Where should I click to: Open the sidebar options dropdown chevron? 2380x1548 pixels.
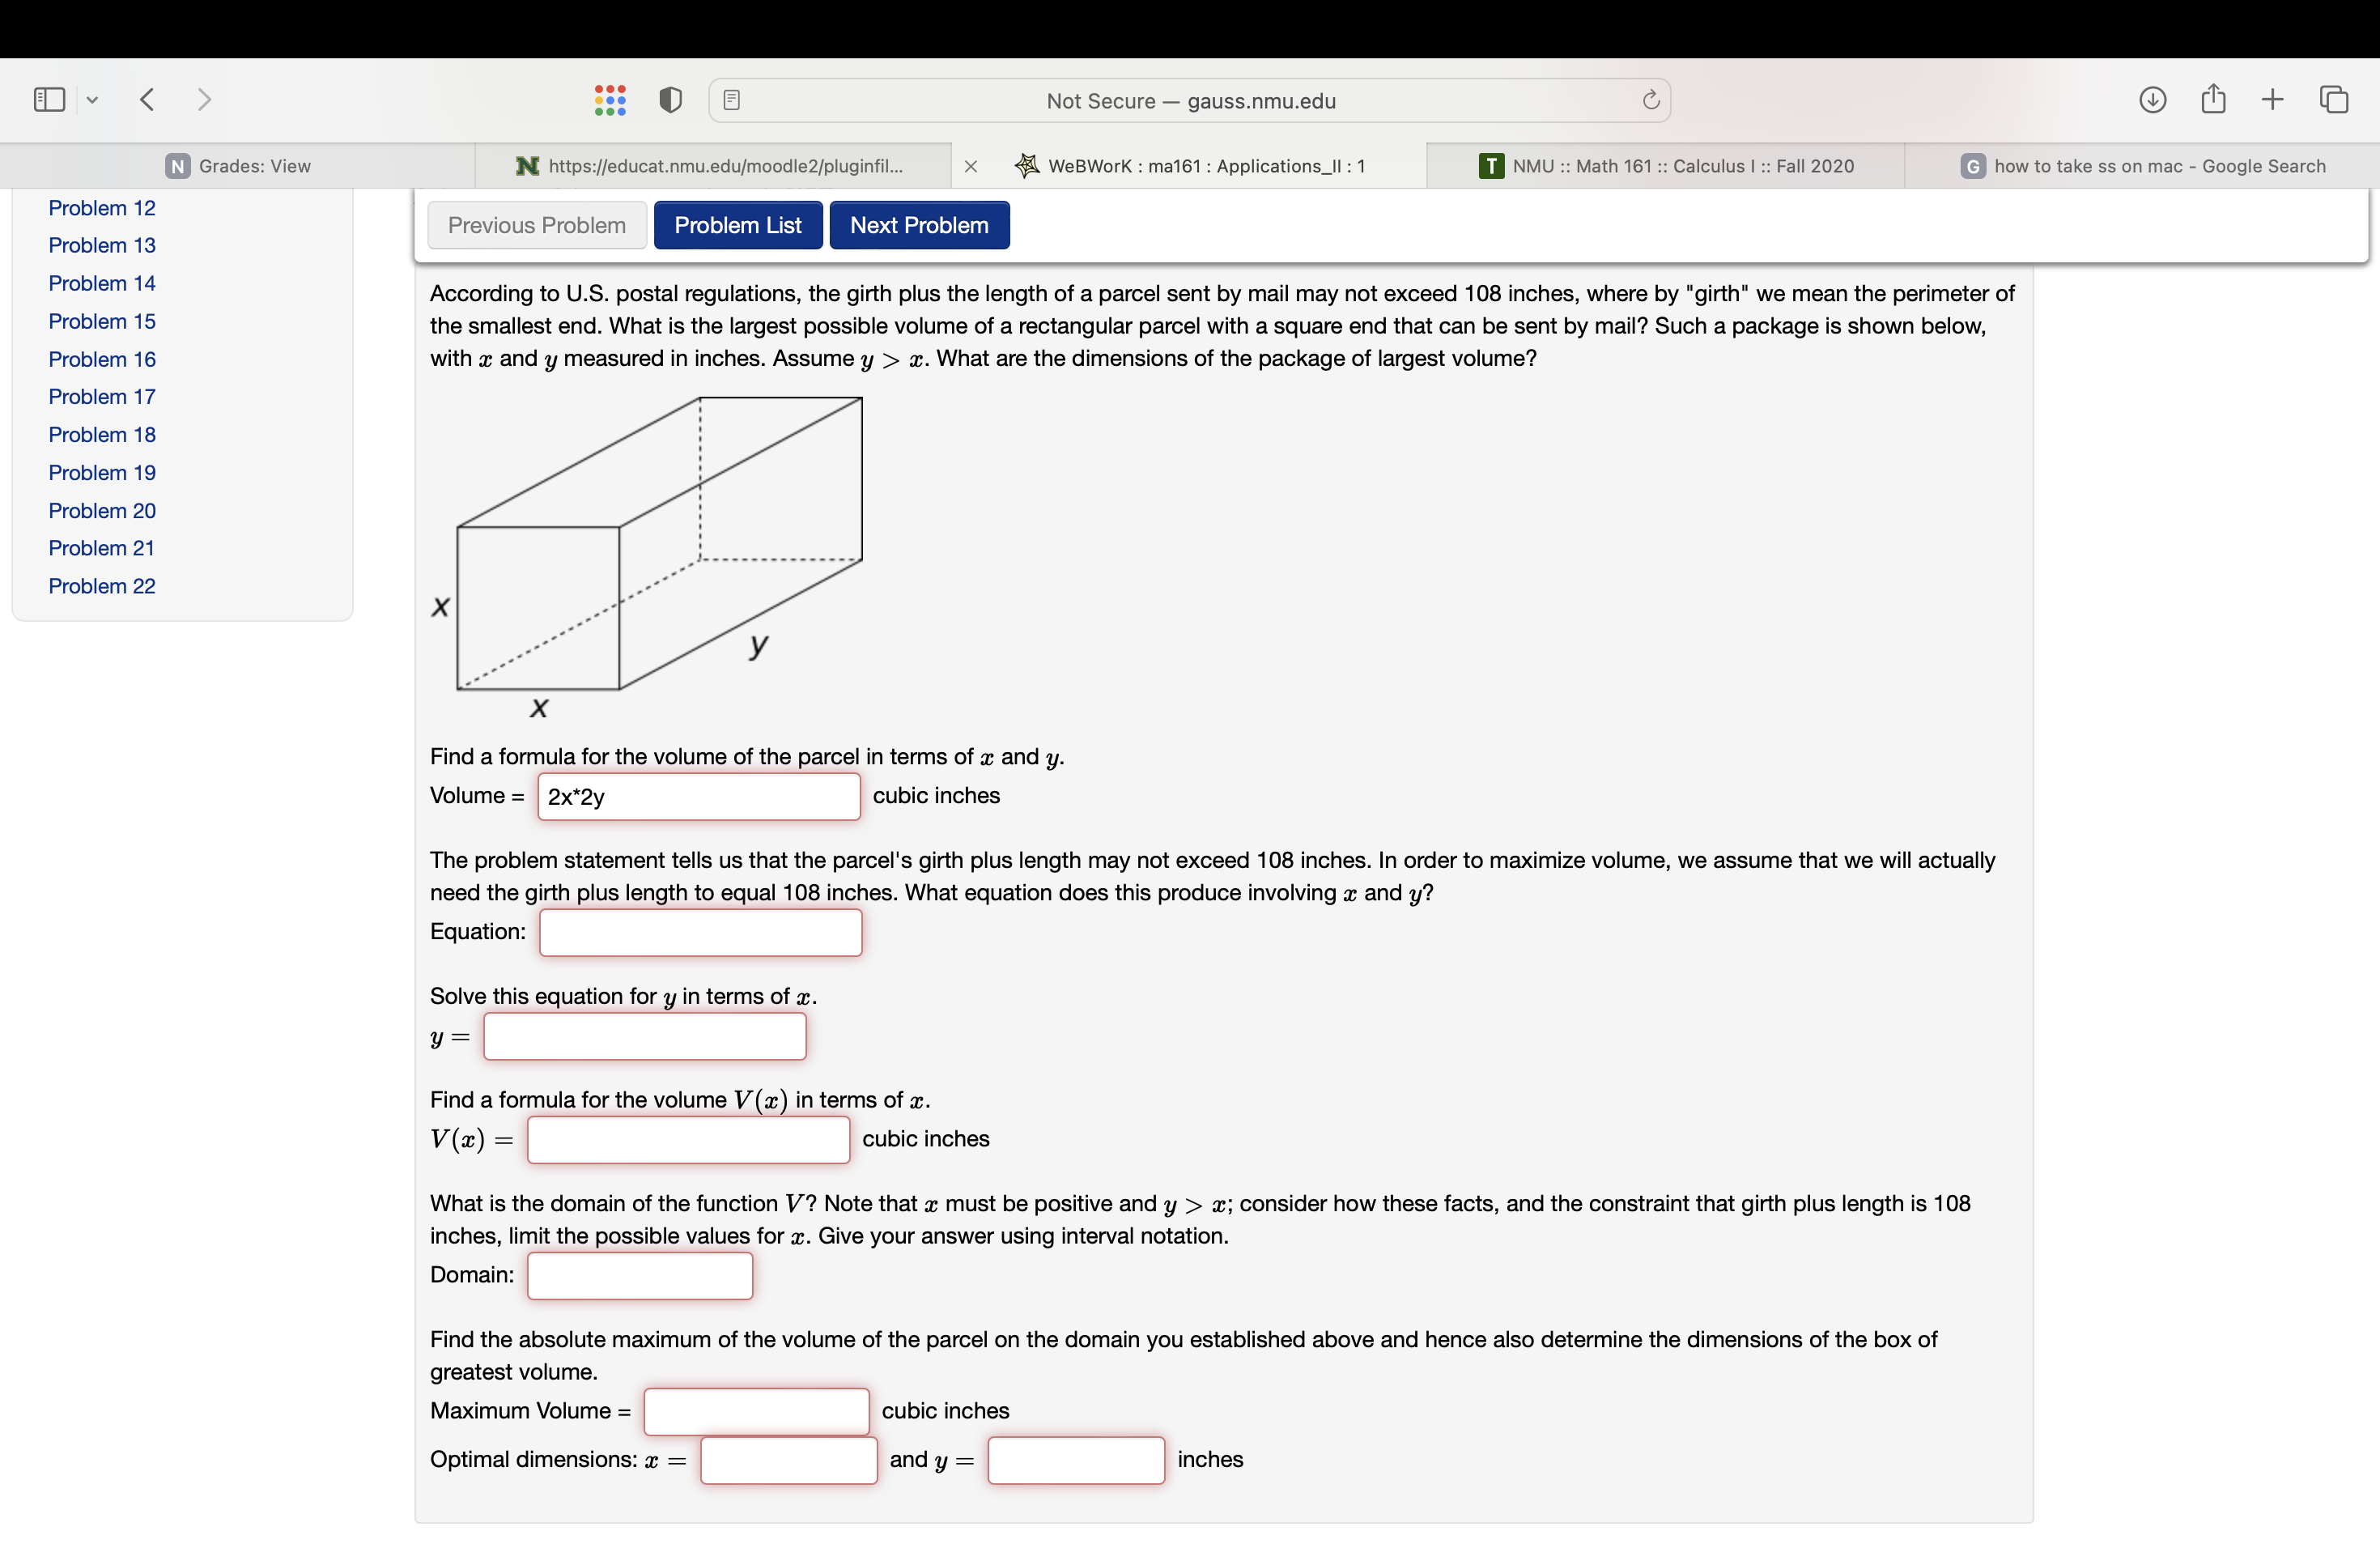[92, 100]
